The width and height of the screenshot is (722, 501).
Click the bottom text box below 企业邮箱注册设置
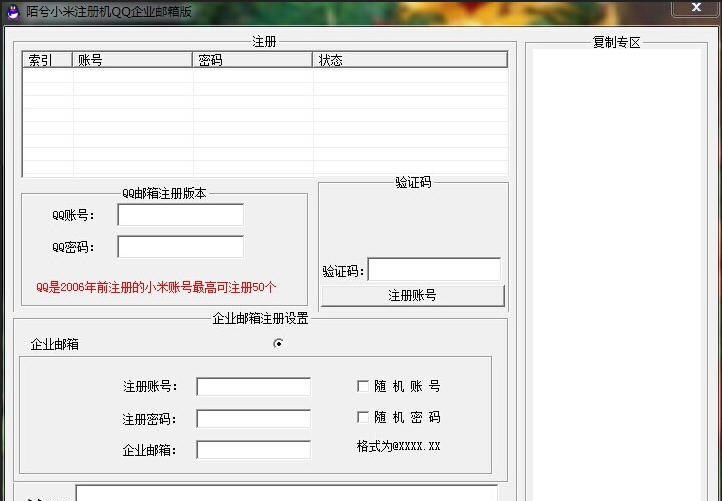[x=286, y=493]
